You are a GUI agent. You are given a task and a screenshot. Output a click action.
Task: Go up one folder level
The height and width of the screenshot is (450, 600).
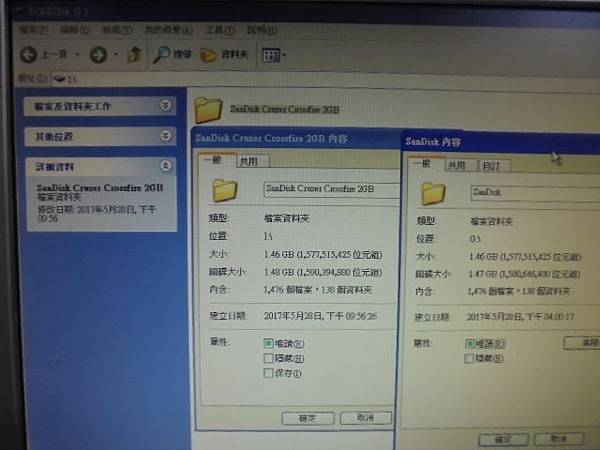click(134, 55)
